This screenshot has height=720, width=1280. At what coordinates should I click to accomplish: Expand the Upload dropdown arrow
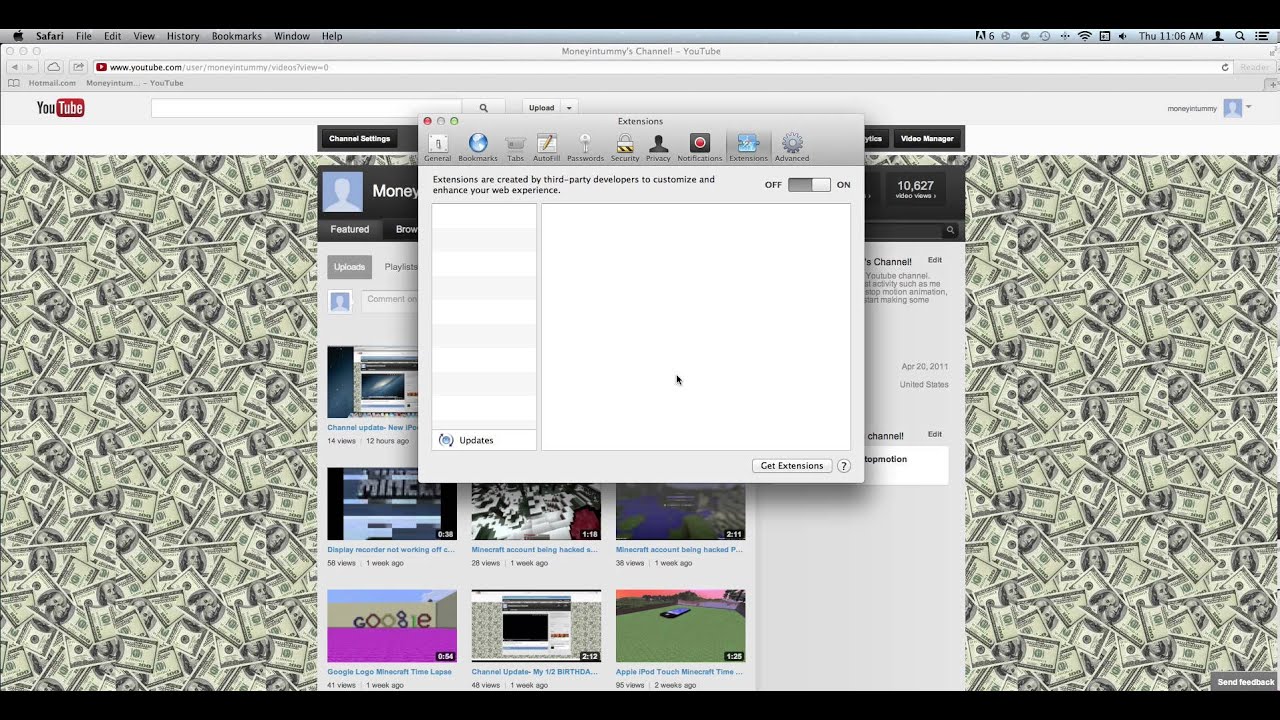click(x=569, y=108)
